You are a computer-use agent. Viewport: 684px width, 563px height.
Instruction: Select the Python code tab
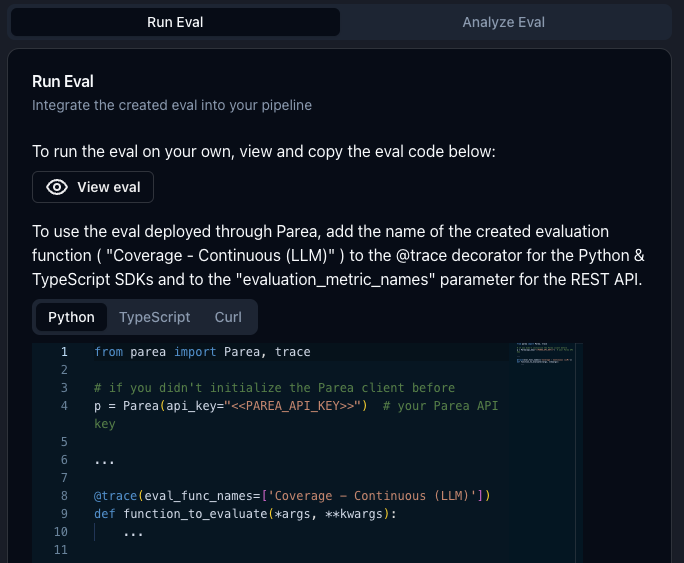(71, 317)
